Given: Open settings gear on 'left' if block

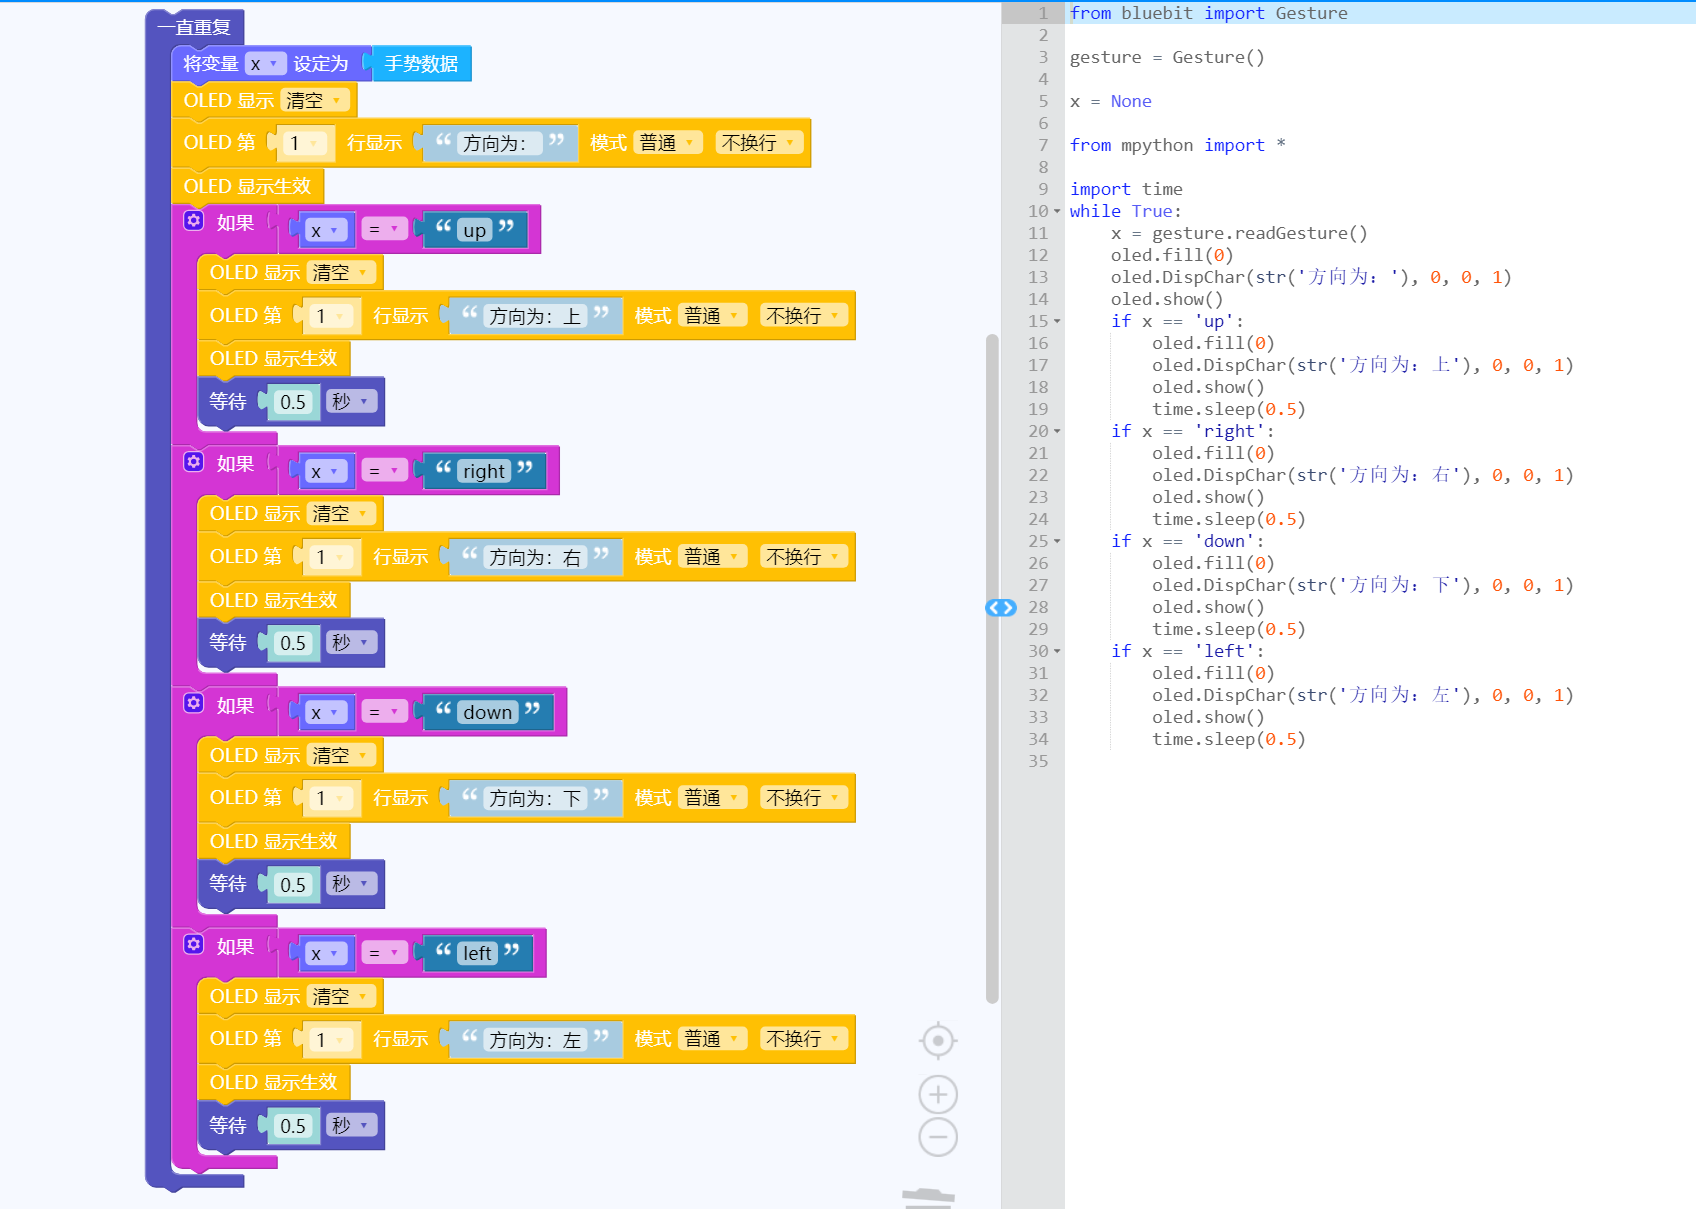Looking at the screenshot, I should (x=194, y=945).
